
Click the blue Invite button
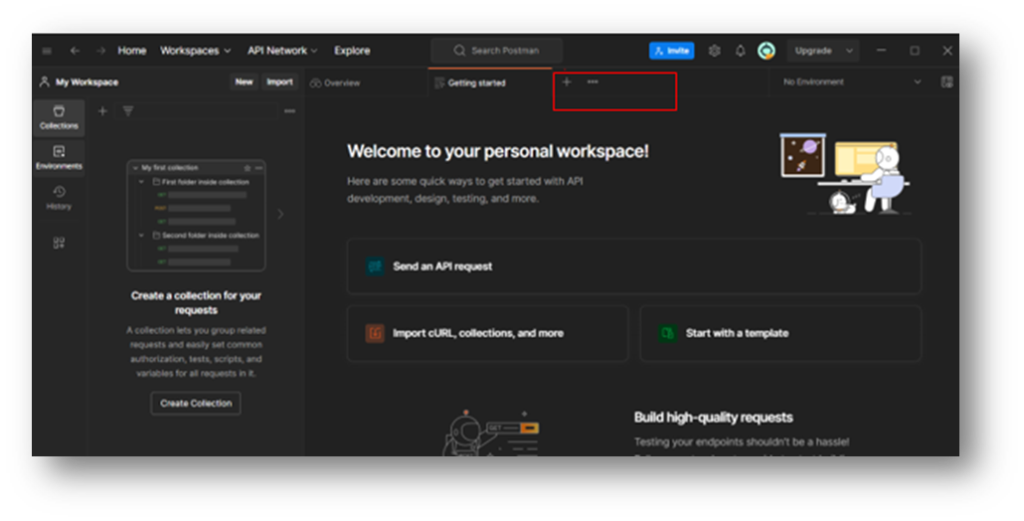[x=671, y=51]
